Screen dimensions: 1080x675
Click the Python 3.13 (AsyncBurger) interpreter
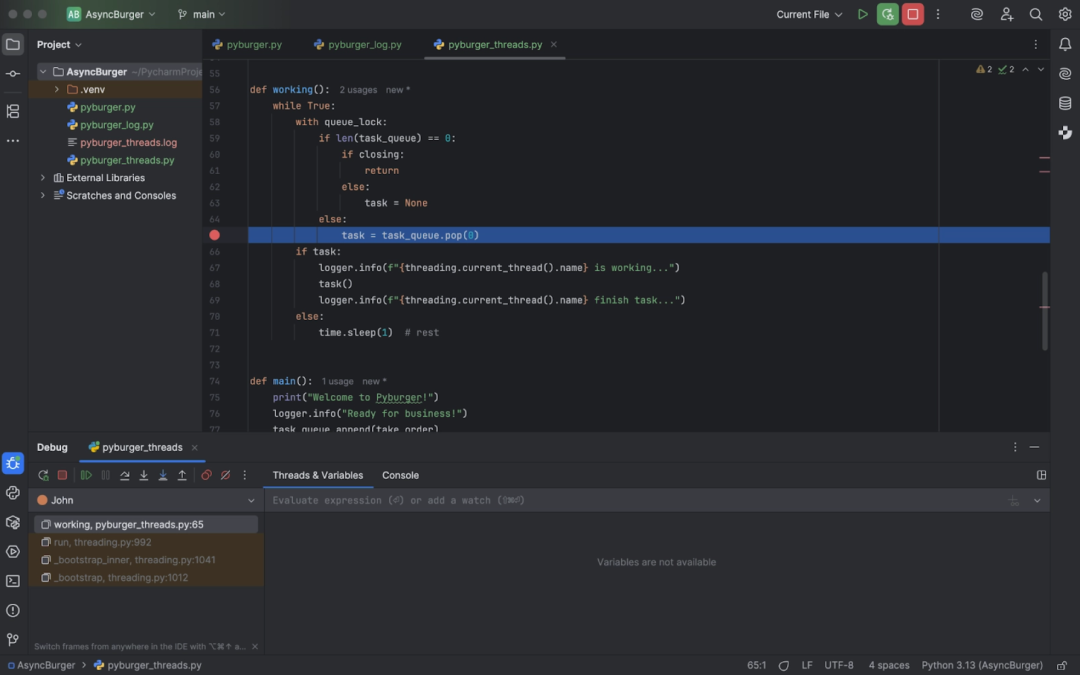(982, 665)
